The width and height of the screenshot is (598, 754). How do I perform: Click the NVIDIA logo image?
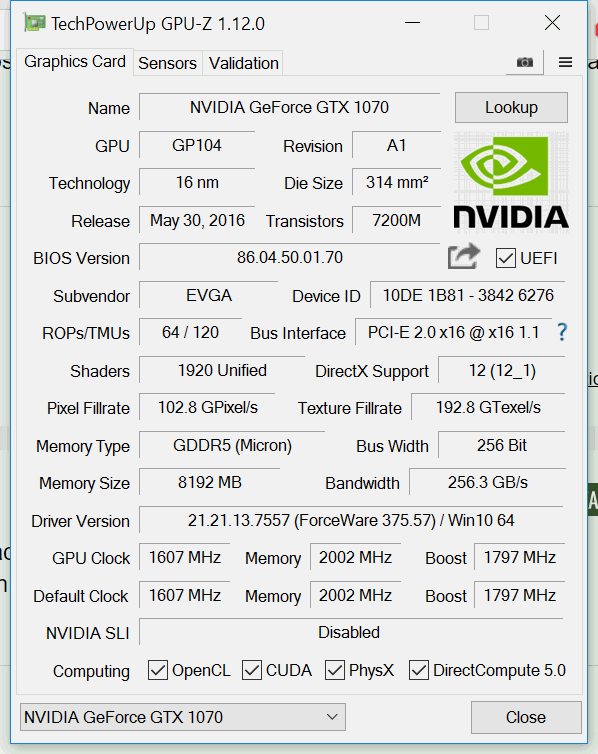tap(511, 182)
